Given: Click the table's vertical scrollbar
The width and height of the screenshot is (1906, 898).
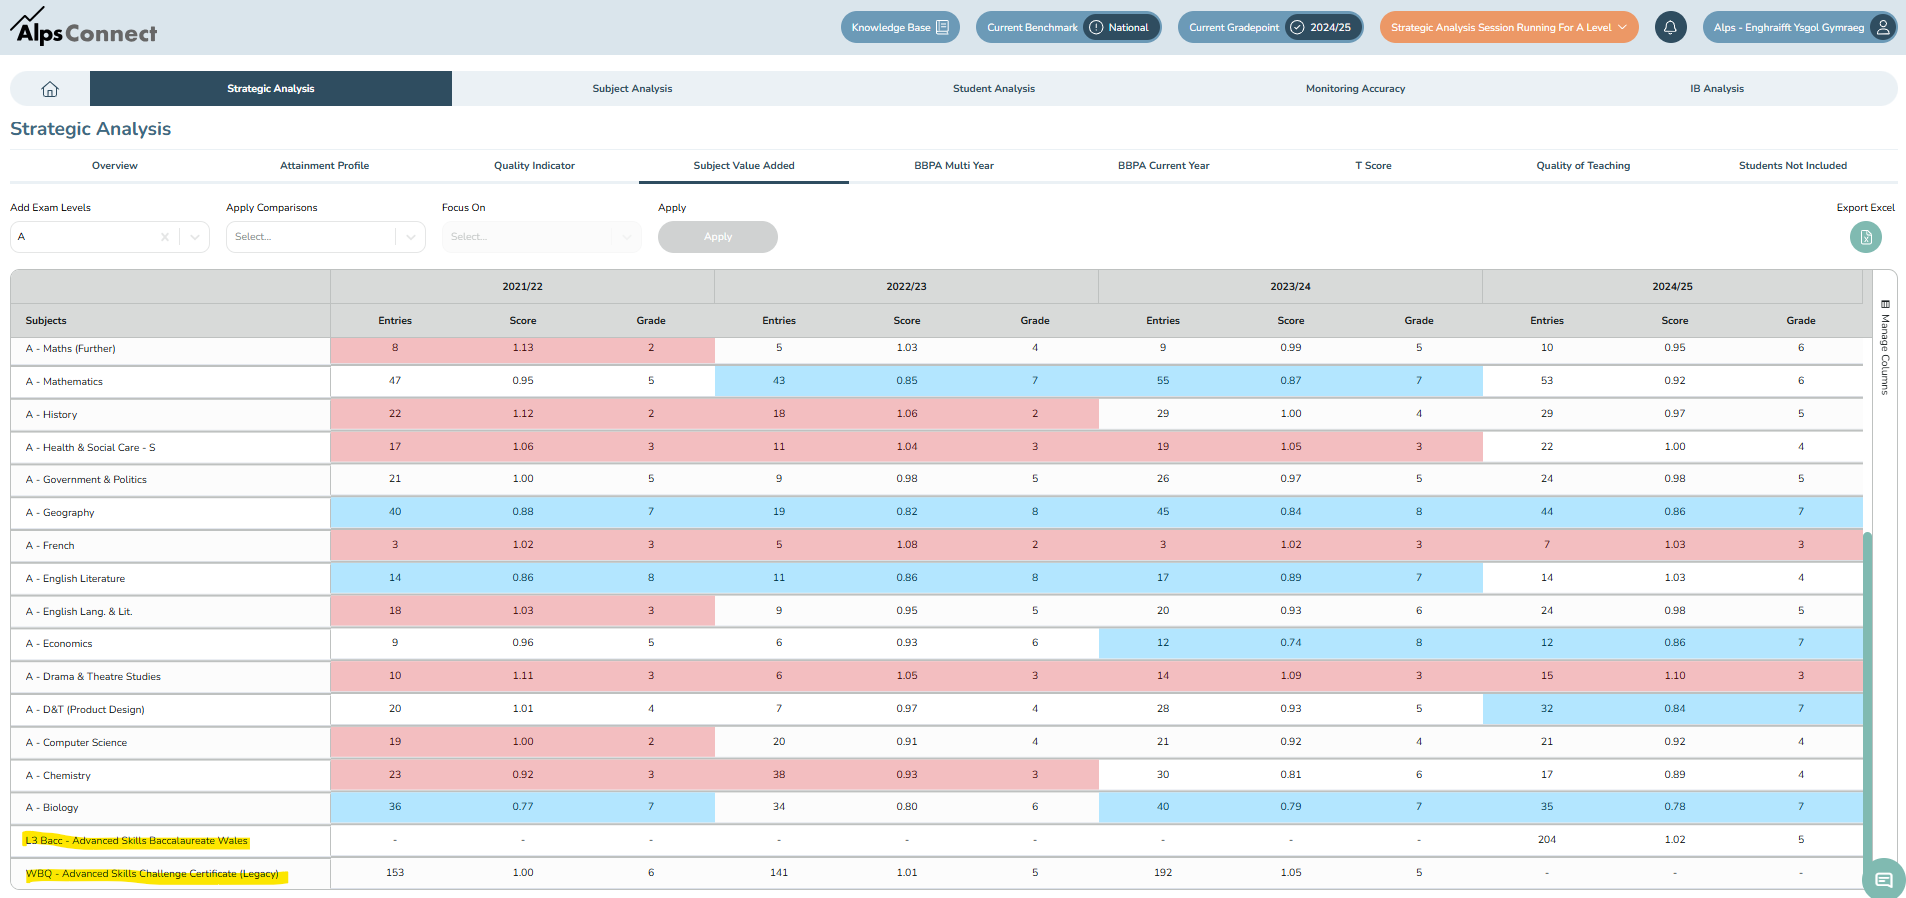Looking at the screenshot, I should pyautogui.click(x=1867, y=700).
